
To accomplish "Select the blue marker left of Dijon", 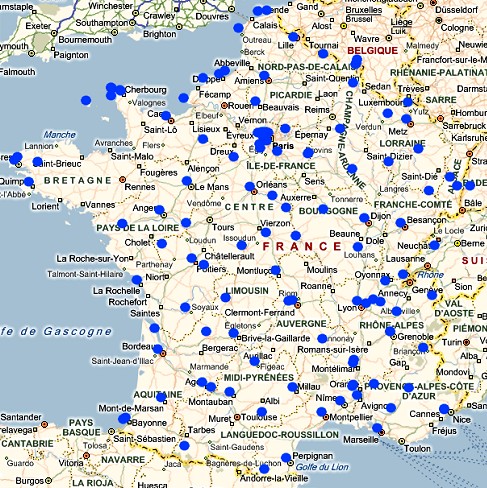I will tap(364, 218).
